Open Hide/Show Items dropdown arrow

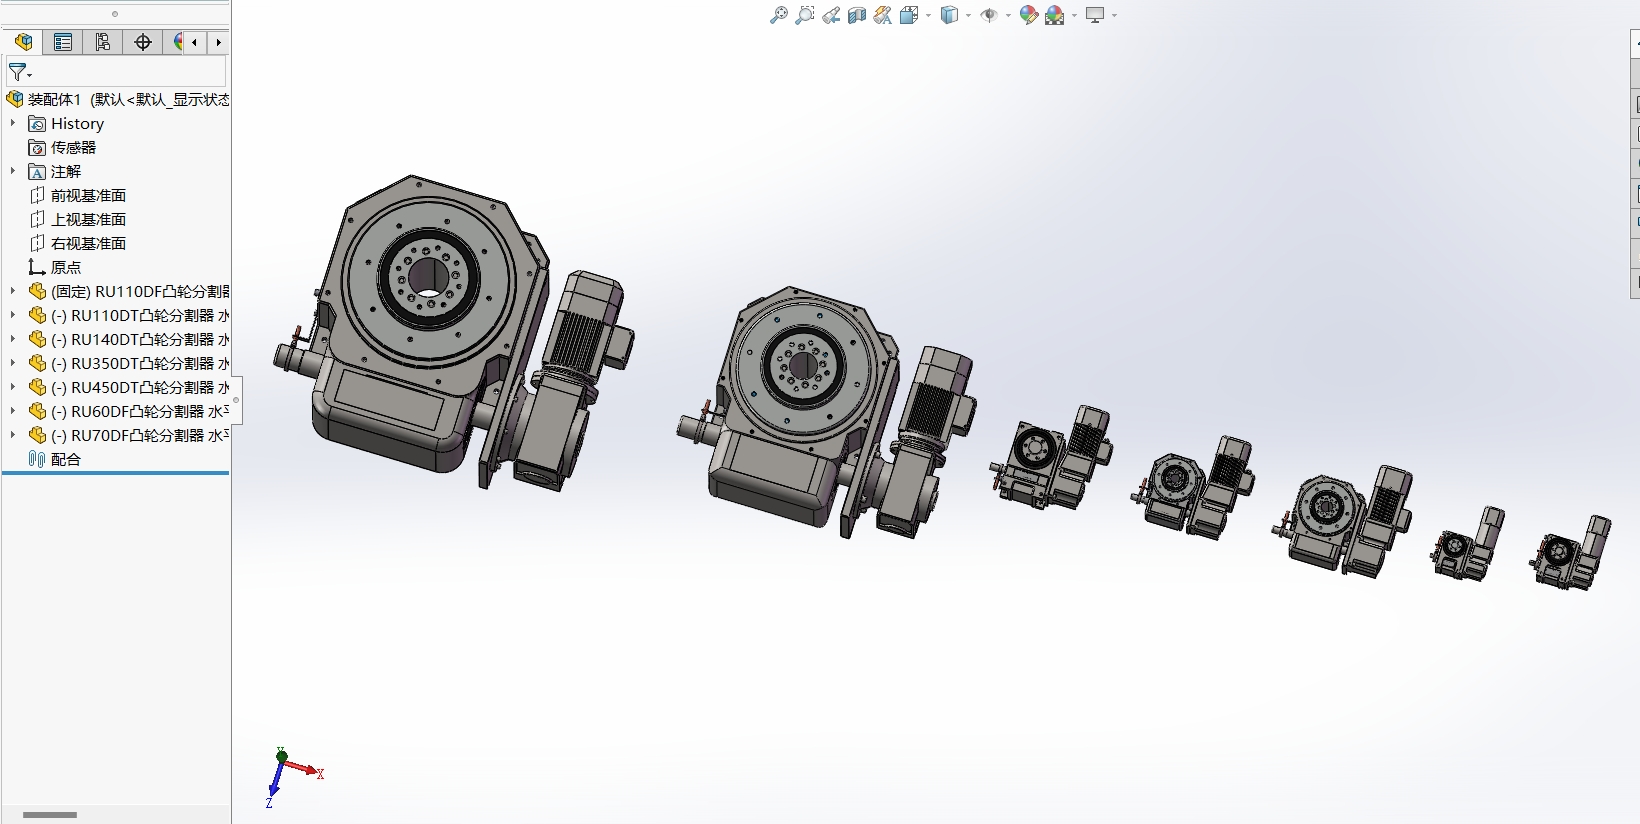click(x=1009, y=16)
